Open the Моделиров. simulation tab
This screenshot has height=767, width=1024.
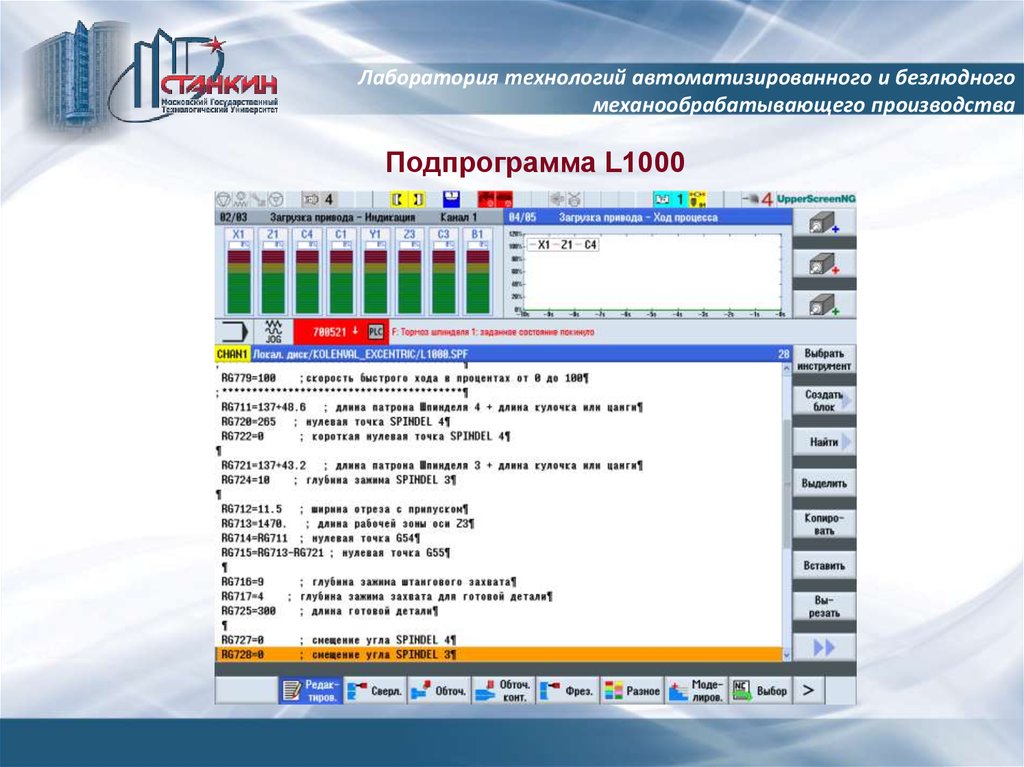pyautogui.click(x=696, y=690)
